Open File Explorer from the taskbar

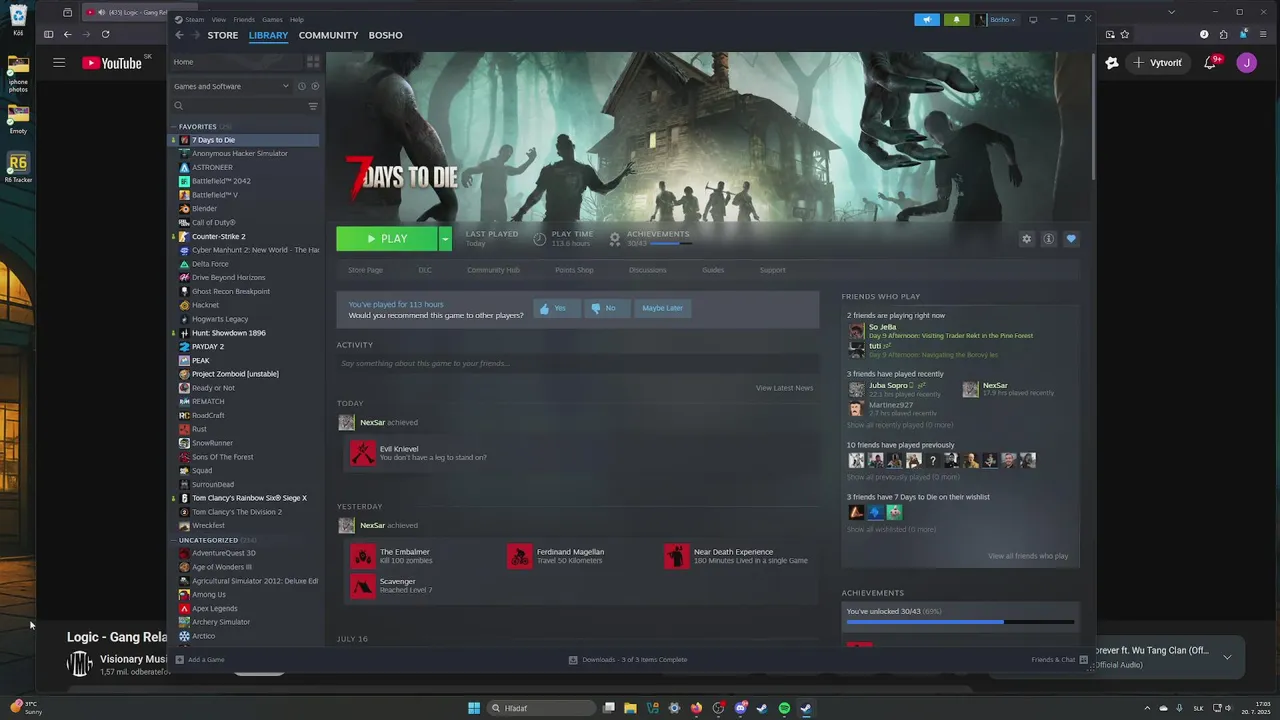[x=630, y=708]
